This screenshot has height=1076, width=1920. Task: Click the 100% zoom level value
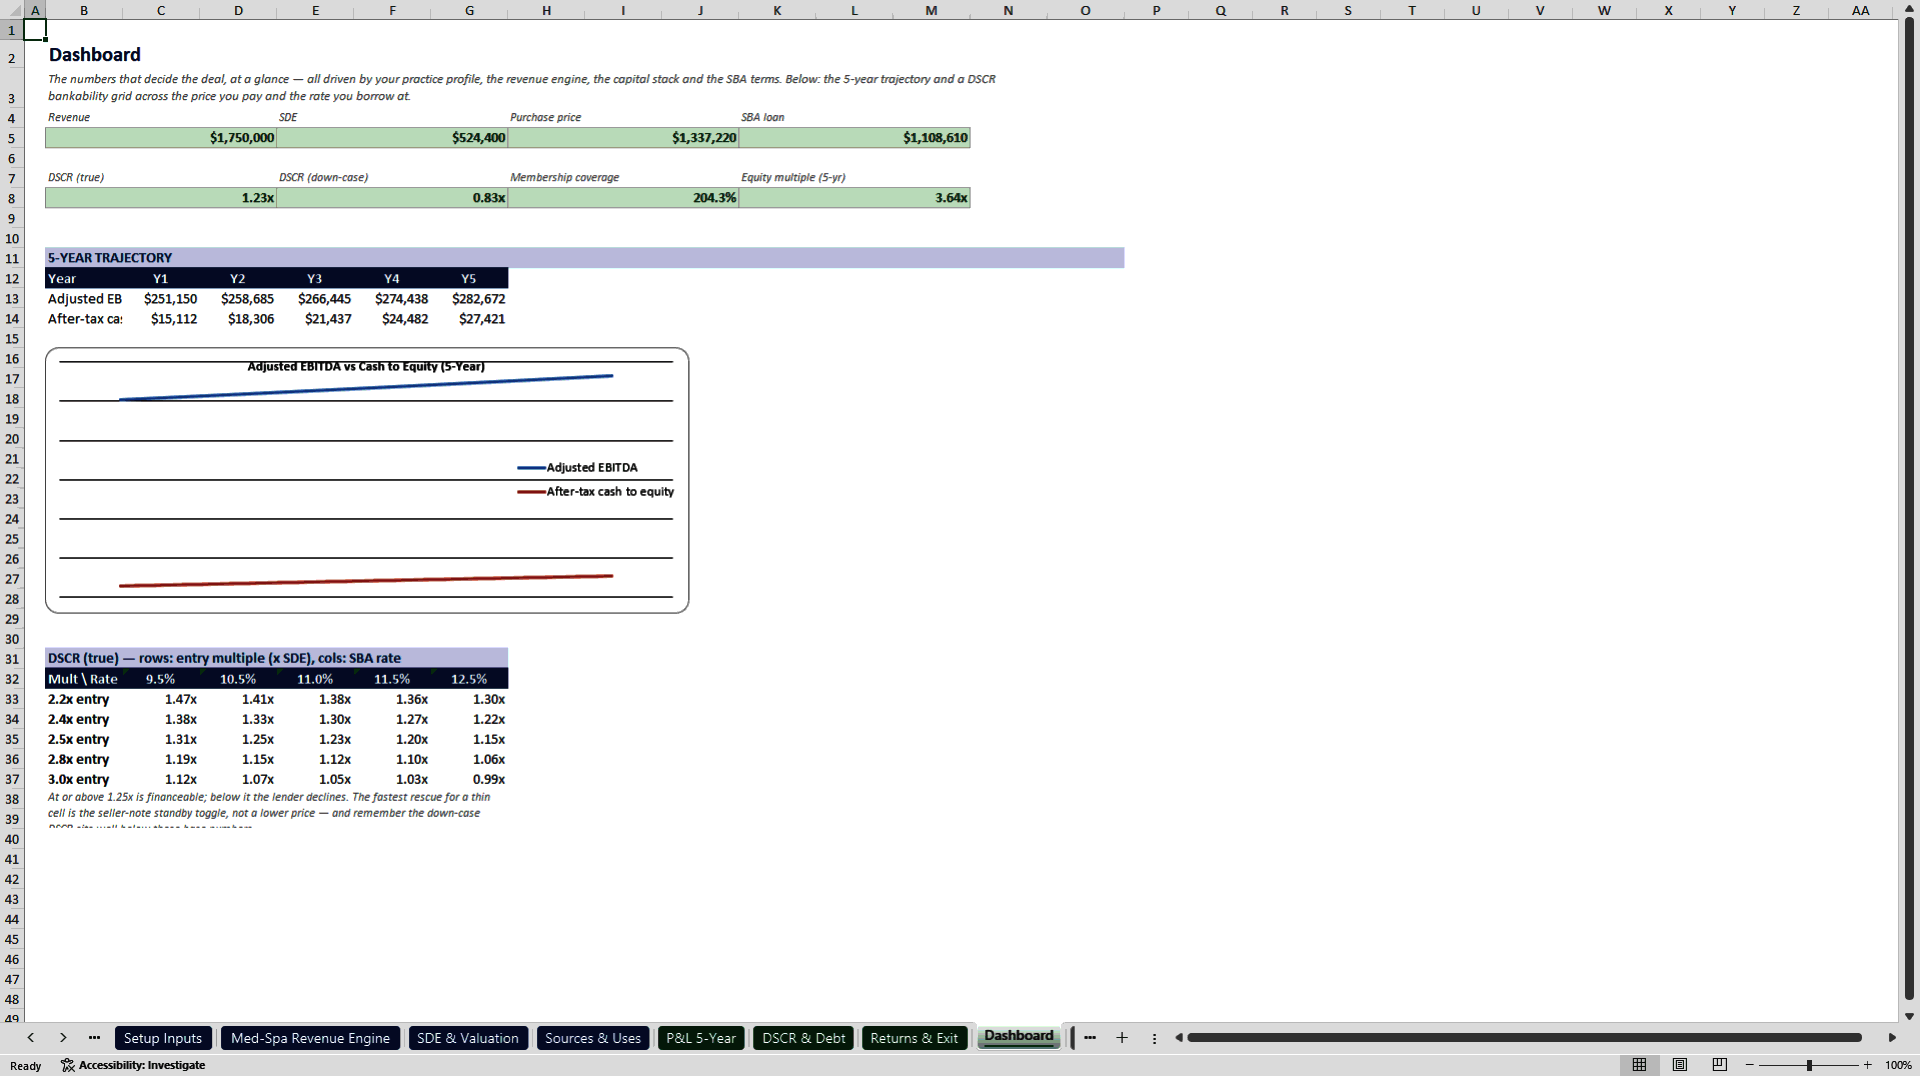point(1898,1065)
